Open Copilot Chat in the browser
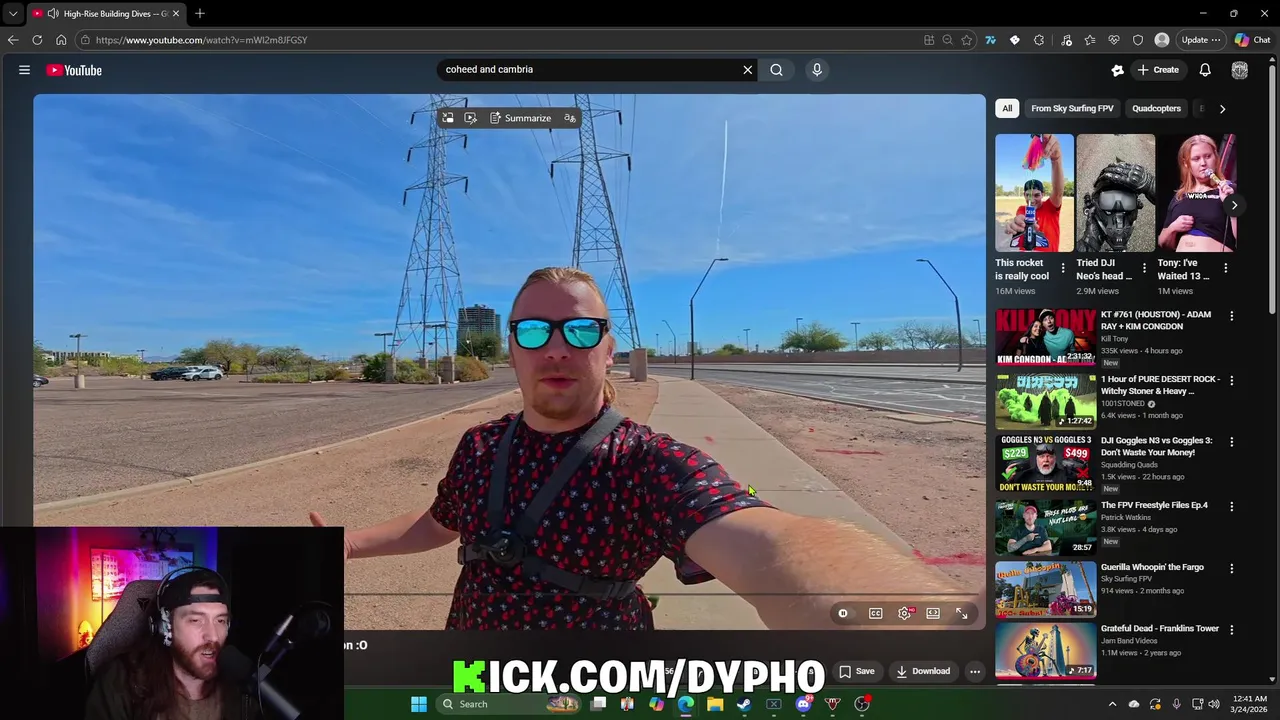Screen dimensions: 1280x720 pyautogui.click(x=1253, y=40)
